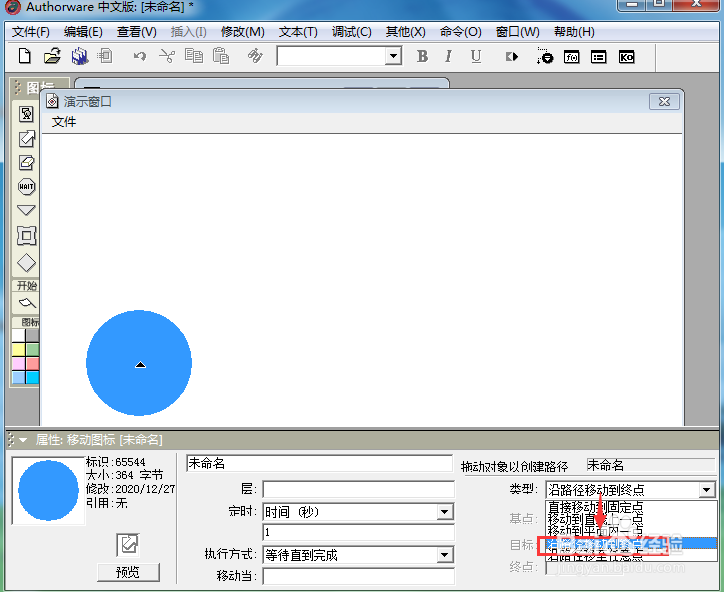
Task: Open the Variables window icon
Action: 598,57
